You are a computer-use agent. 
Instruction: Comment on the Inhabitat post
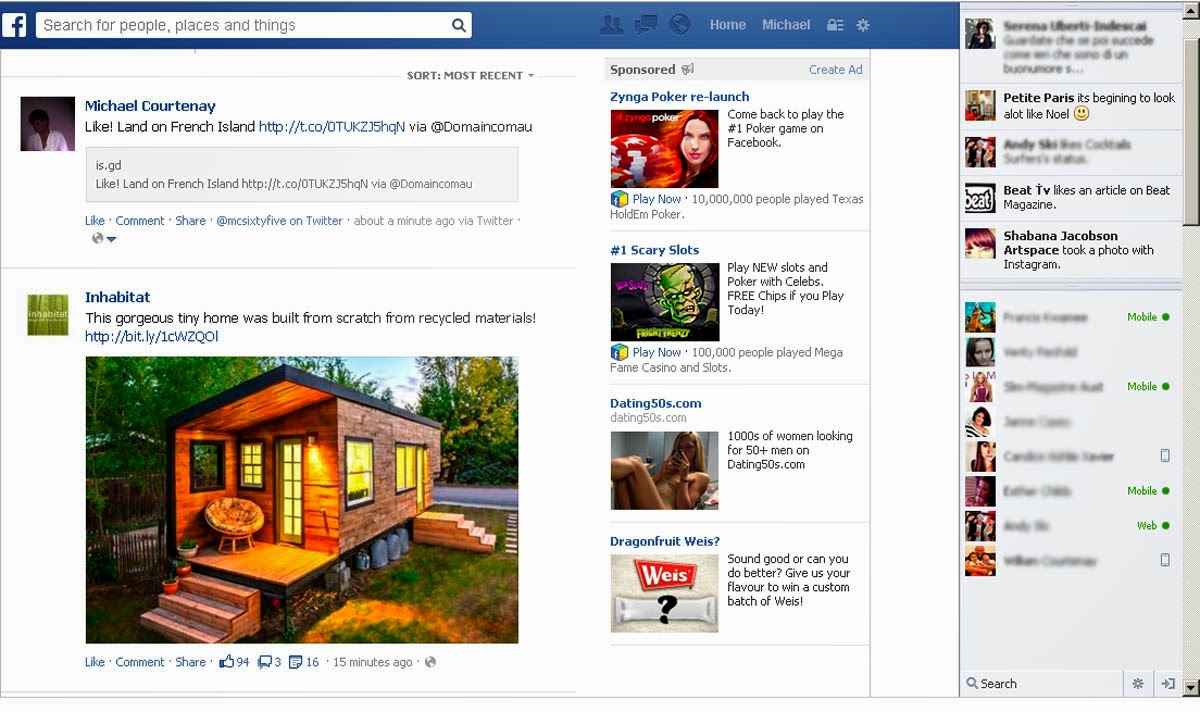[x=140, y=662]
